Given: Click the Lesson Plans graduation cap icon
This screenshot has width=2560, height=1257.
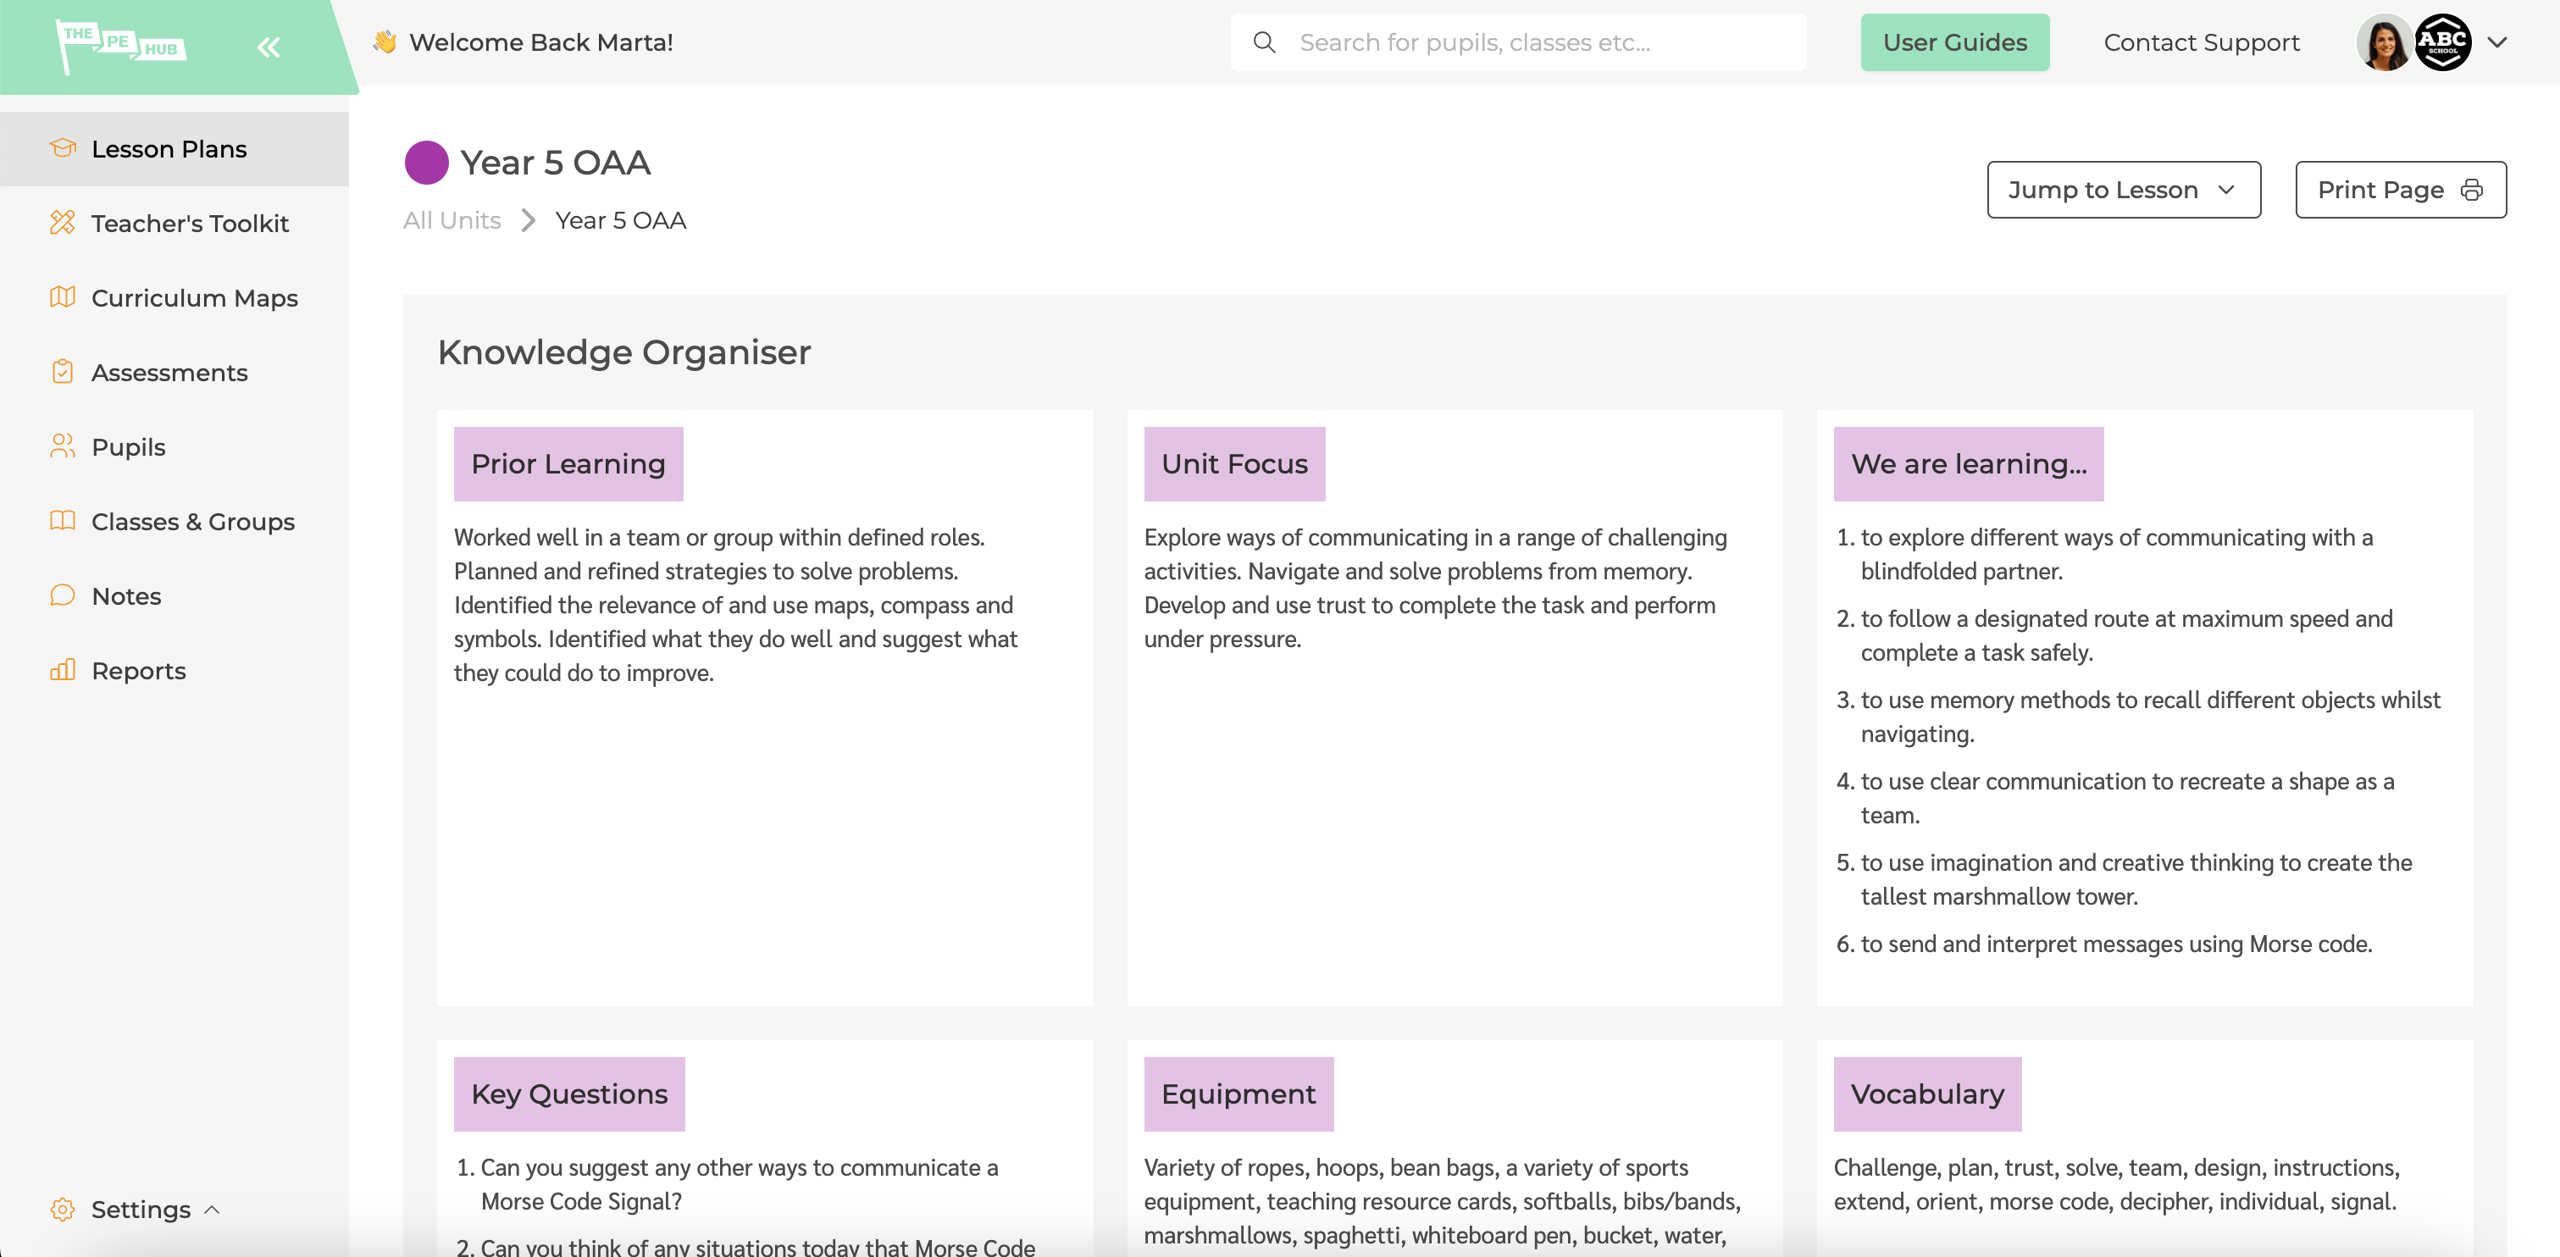Looking at the screenshot, I should click(63, 148).
